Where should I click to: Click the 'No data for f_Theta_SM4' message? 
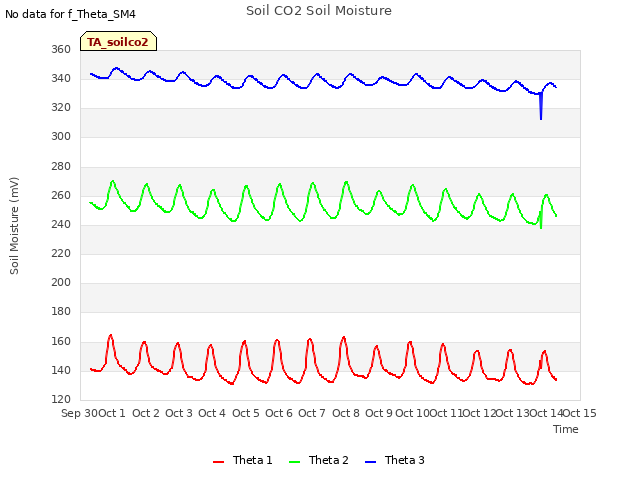pyautogui.click(x=70, y=14)
